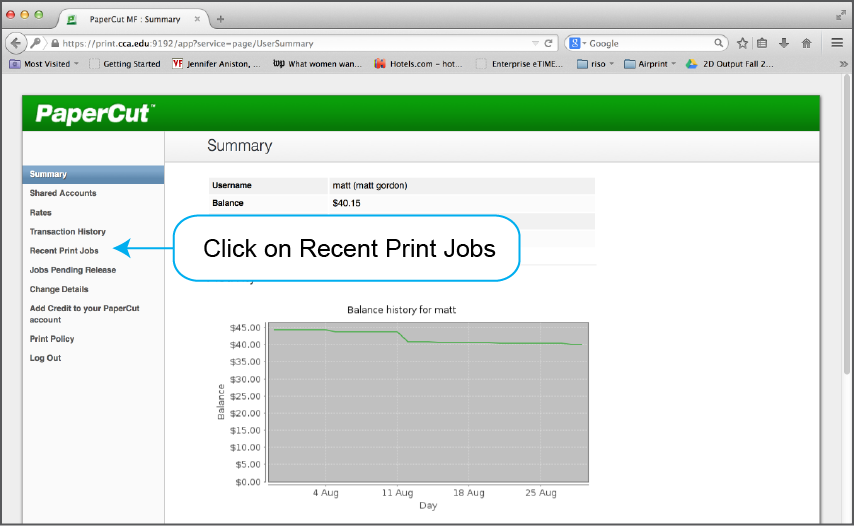The width and height of the screenshot is (854, 526).
Task: Open Change Details in the sidebar
Action: [59, 289]
